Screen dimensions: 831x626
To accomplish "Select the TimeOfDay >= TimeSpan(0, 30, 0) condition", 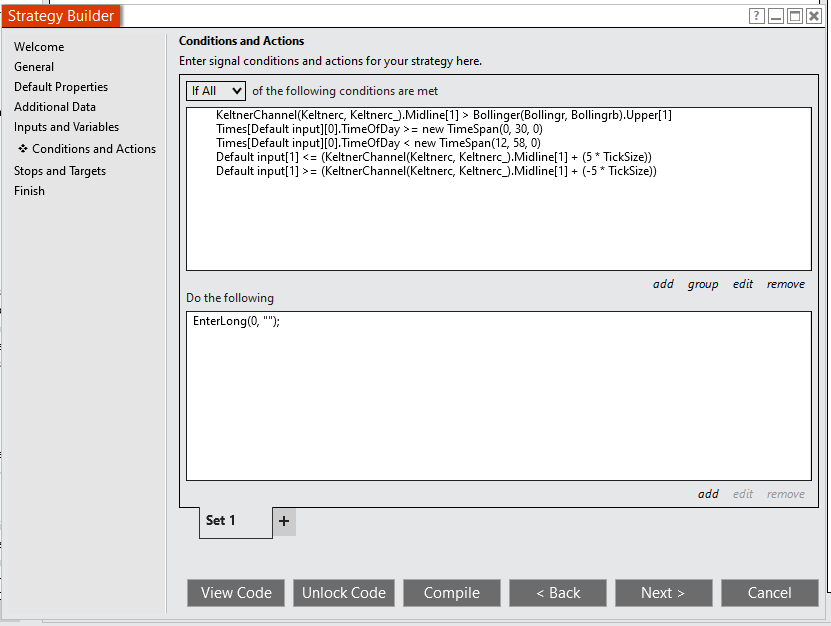I will [379, 129].
